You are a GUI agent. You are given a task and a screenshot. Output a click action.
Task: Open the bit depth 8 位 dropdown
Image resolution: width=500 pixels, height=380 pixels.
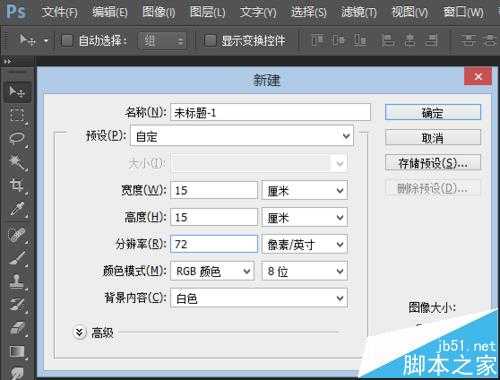click(304, 271)
